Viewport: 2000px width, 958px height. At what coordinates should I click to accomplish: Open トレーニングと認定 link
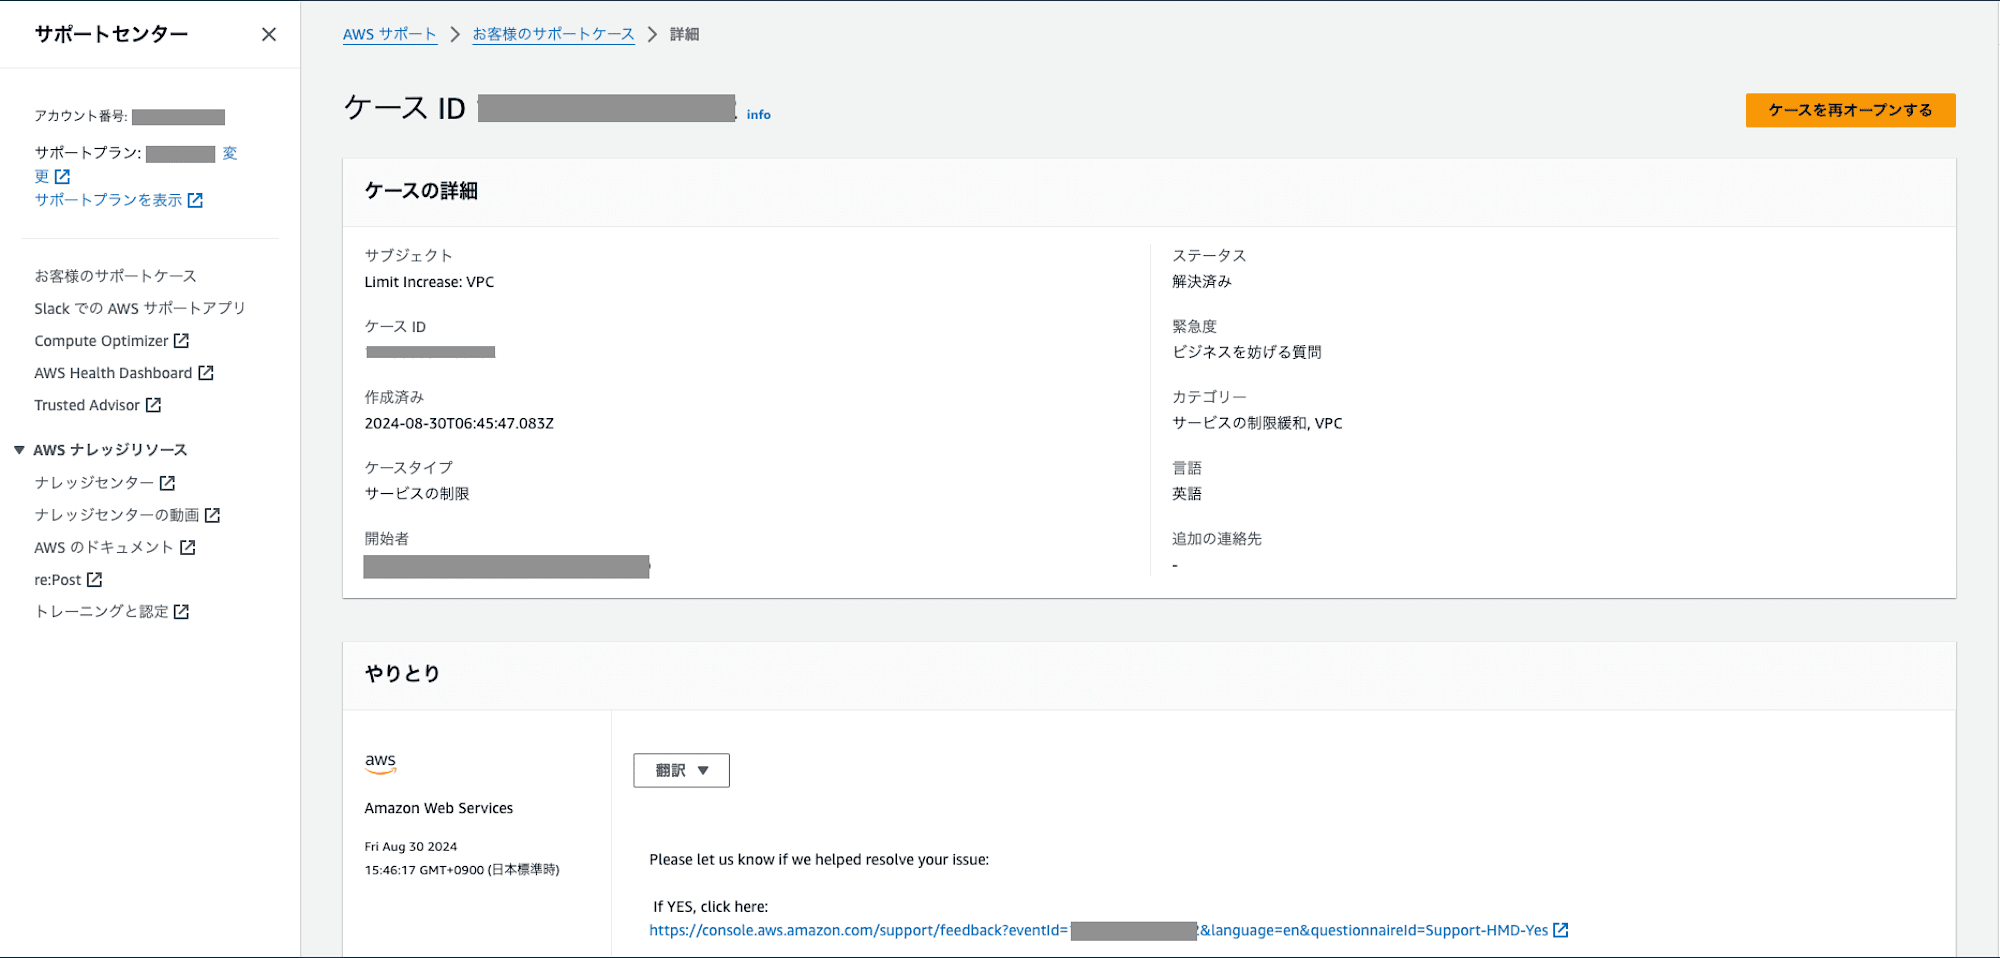101,611
